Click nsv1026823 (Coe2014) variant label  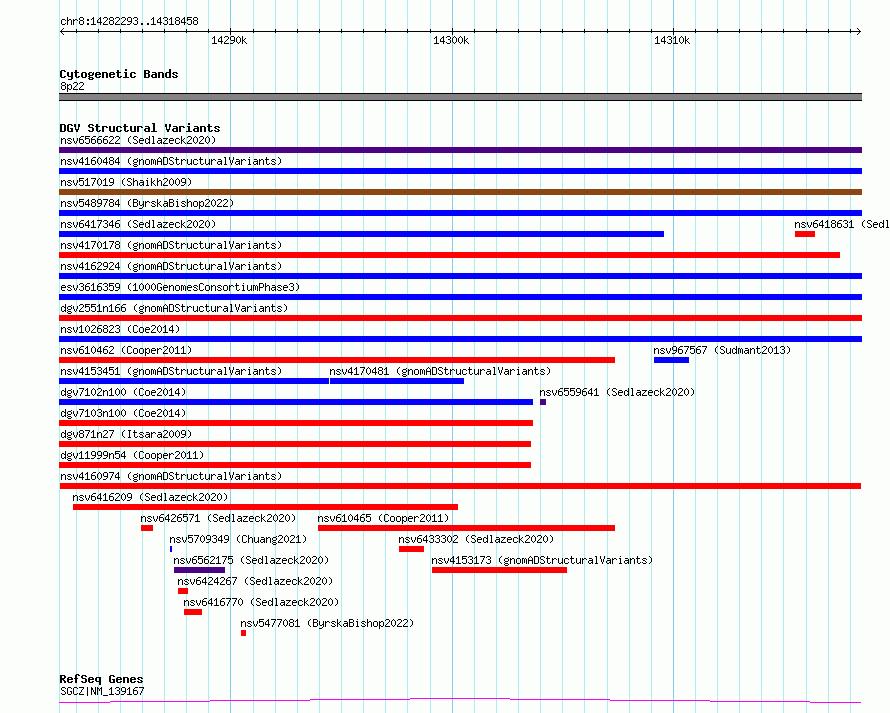(x=120, y=329)
